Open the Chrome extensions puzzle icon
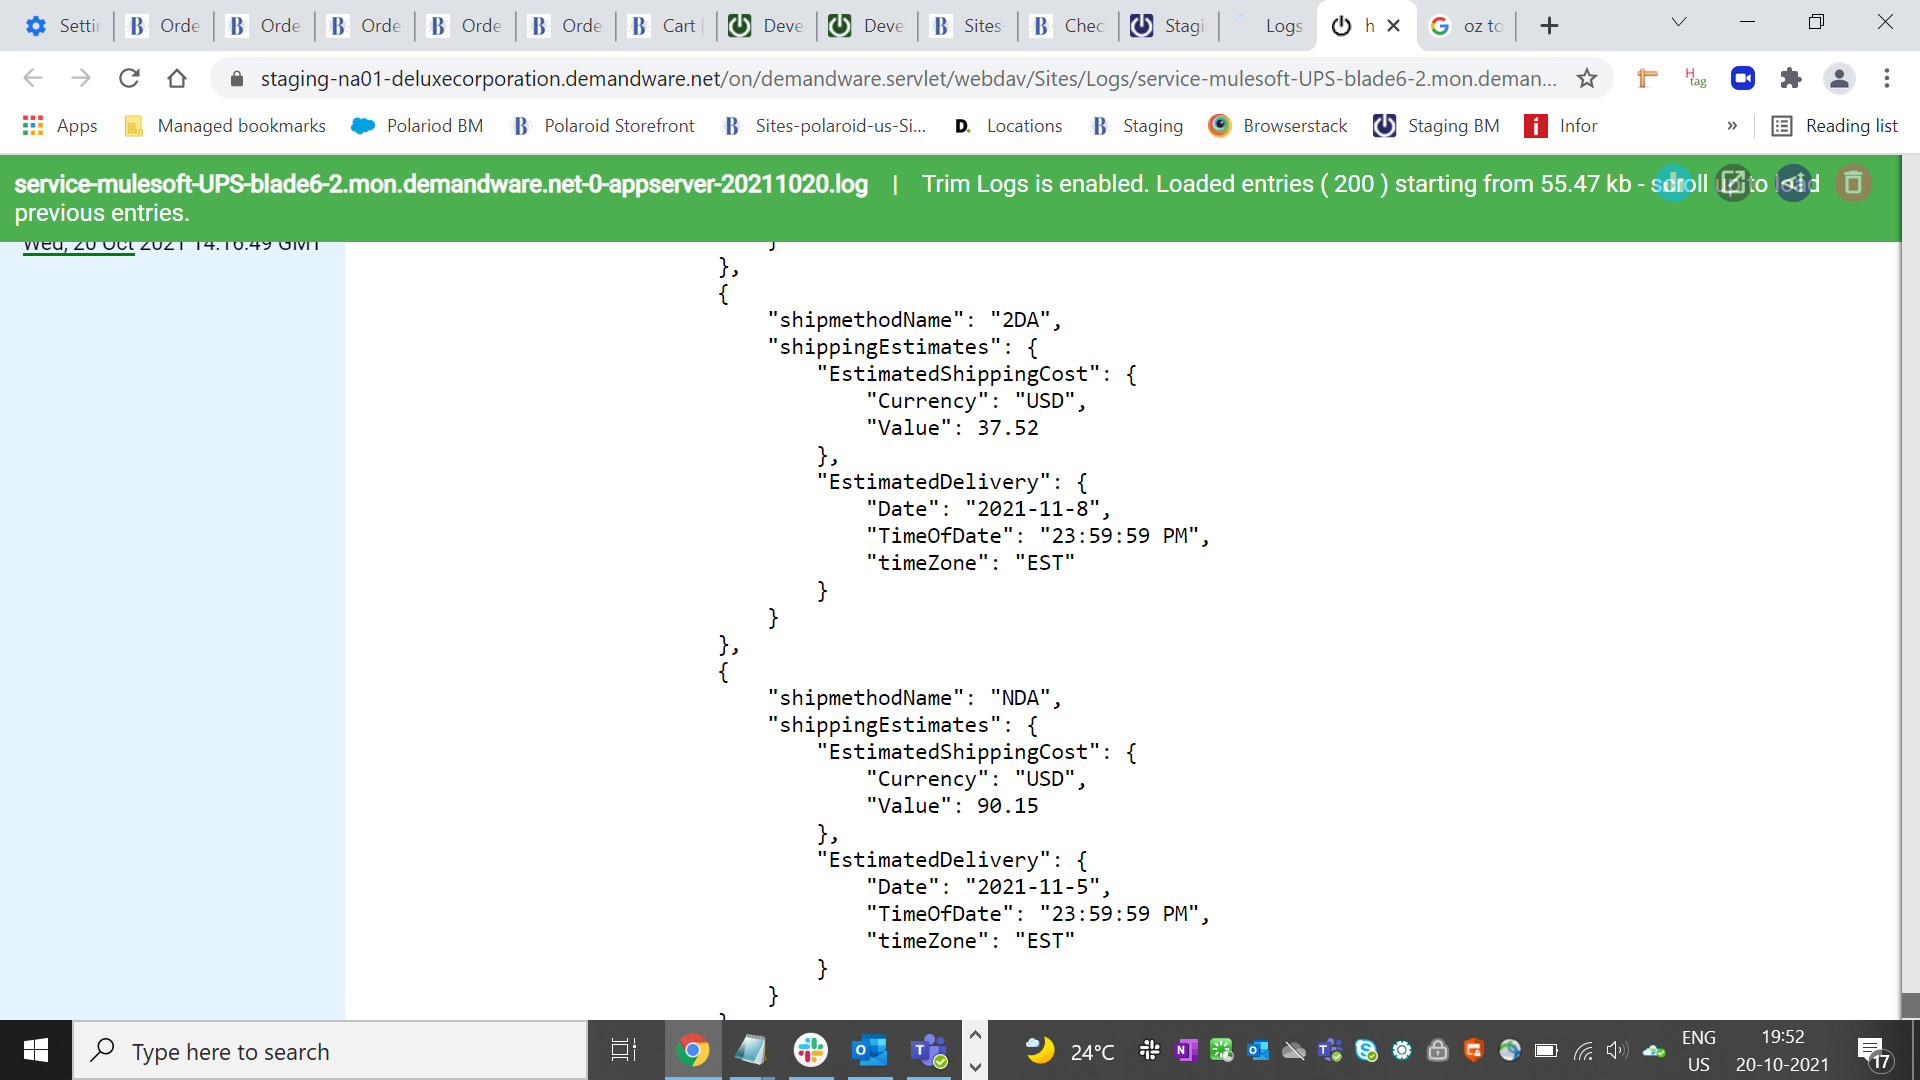The width and height of the screenshot is (1920, 1080). (1791, 78)
